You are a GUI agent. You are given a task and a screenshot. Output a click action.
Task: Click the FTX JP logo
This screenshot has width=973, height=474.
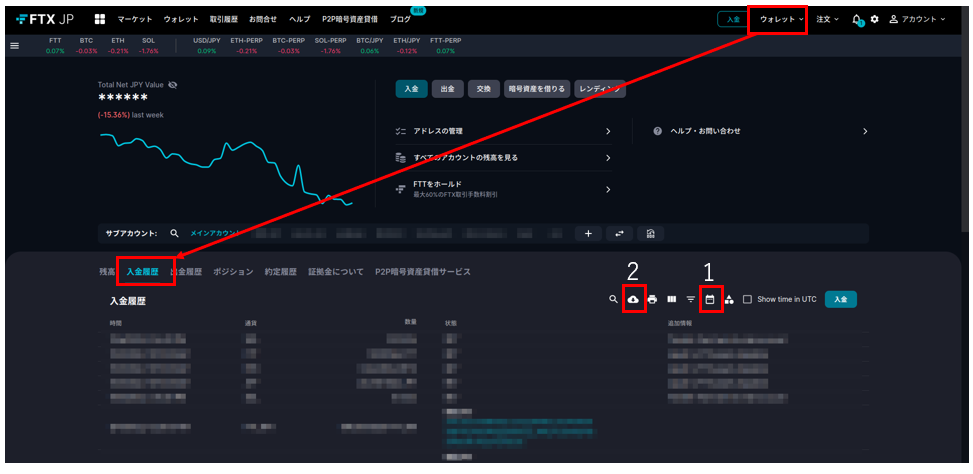click(45, 19)
